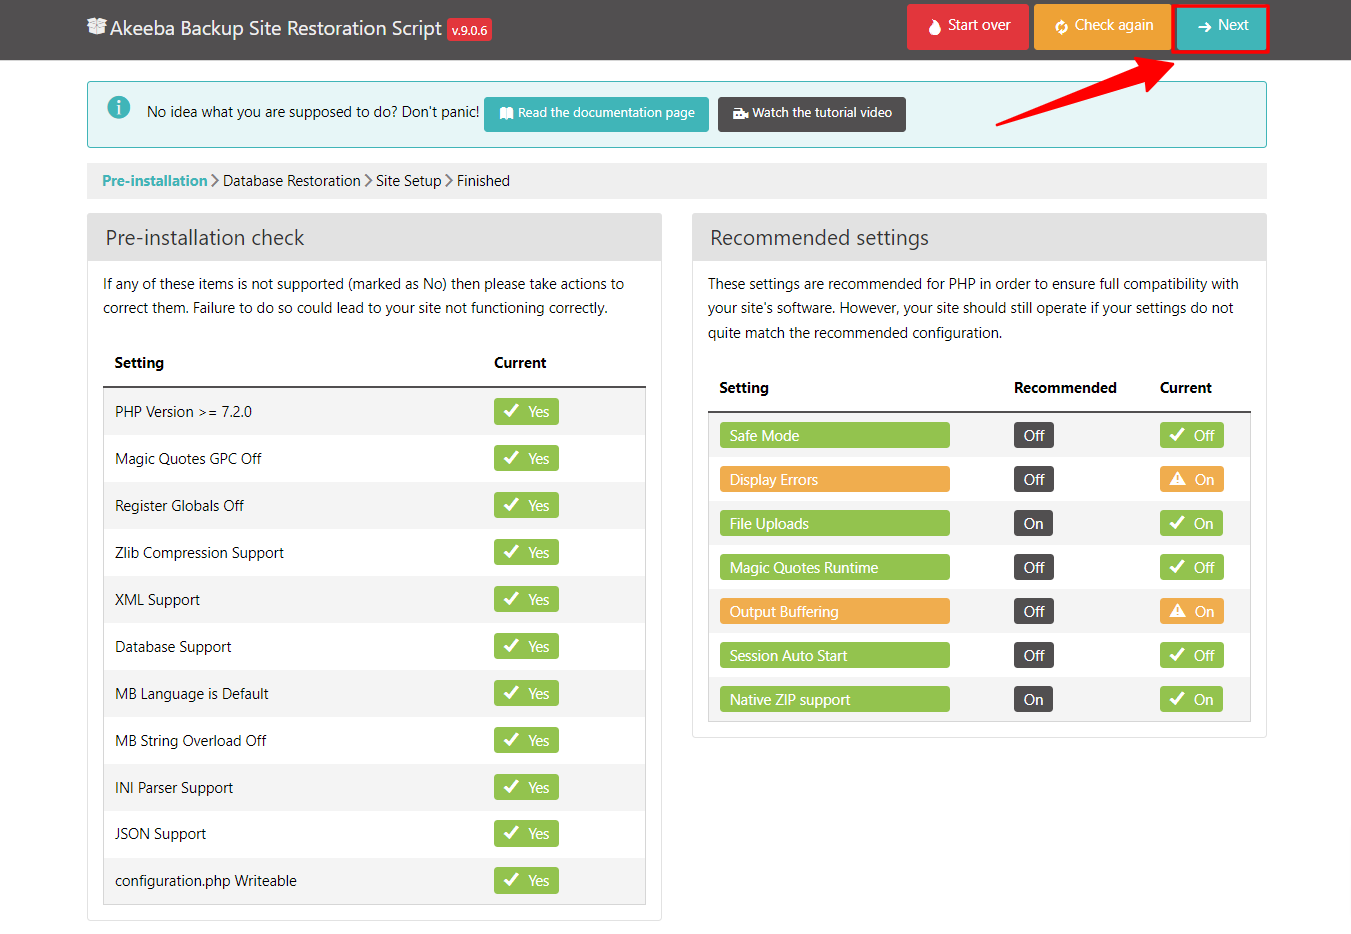Screen dimensions: 1351x934
Task: Click recommended Off badge for Session Auto Start
Action: click(1034, 655)
